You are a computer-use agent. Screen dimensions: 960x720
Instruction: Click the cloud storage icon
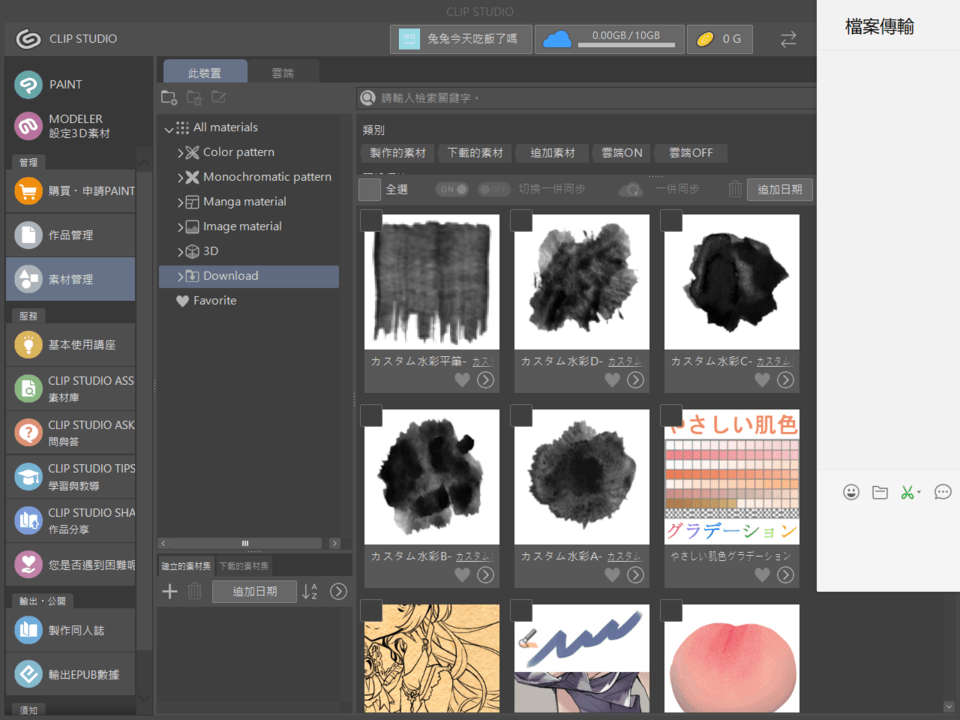click(557, 39)
